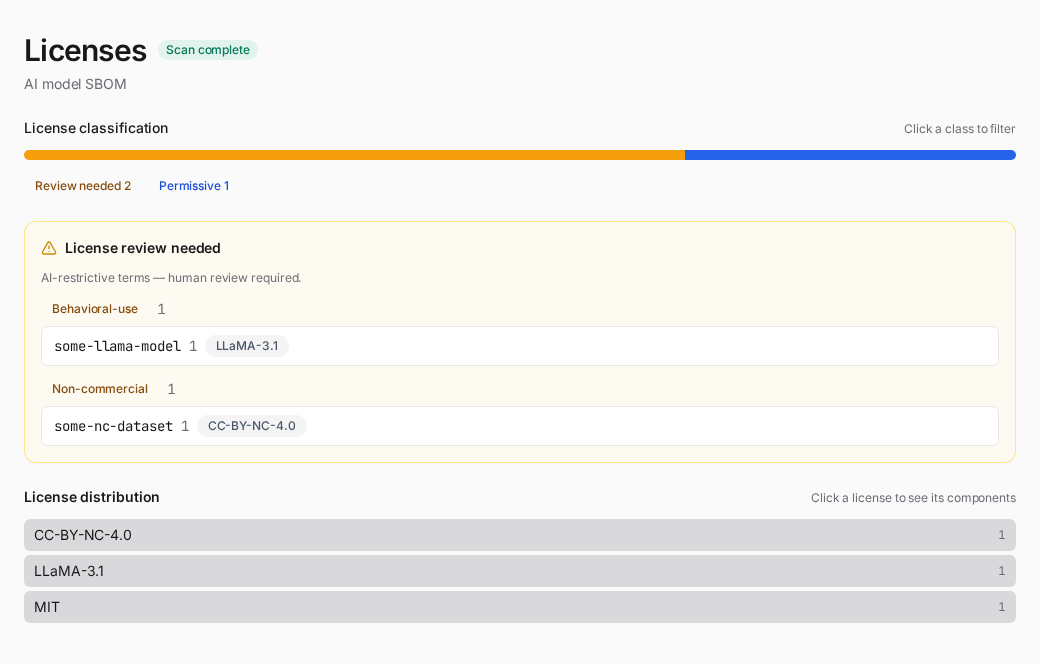Click the License review needed heading

pos(143,248)
